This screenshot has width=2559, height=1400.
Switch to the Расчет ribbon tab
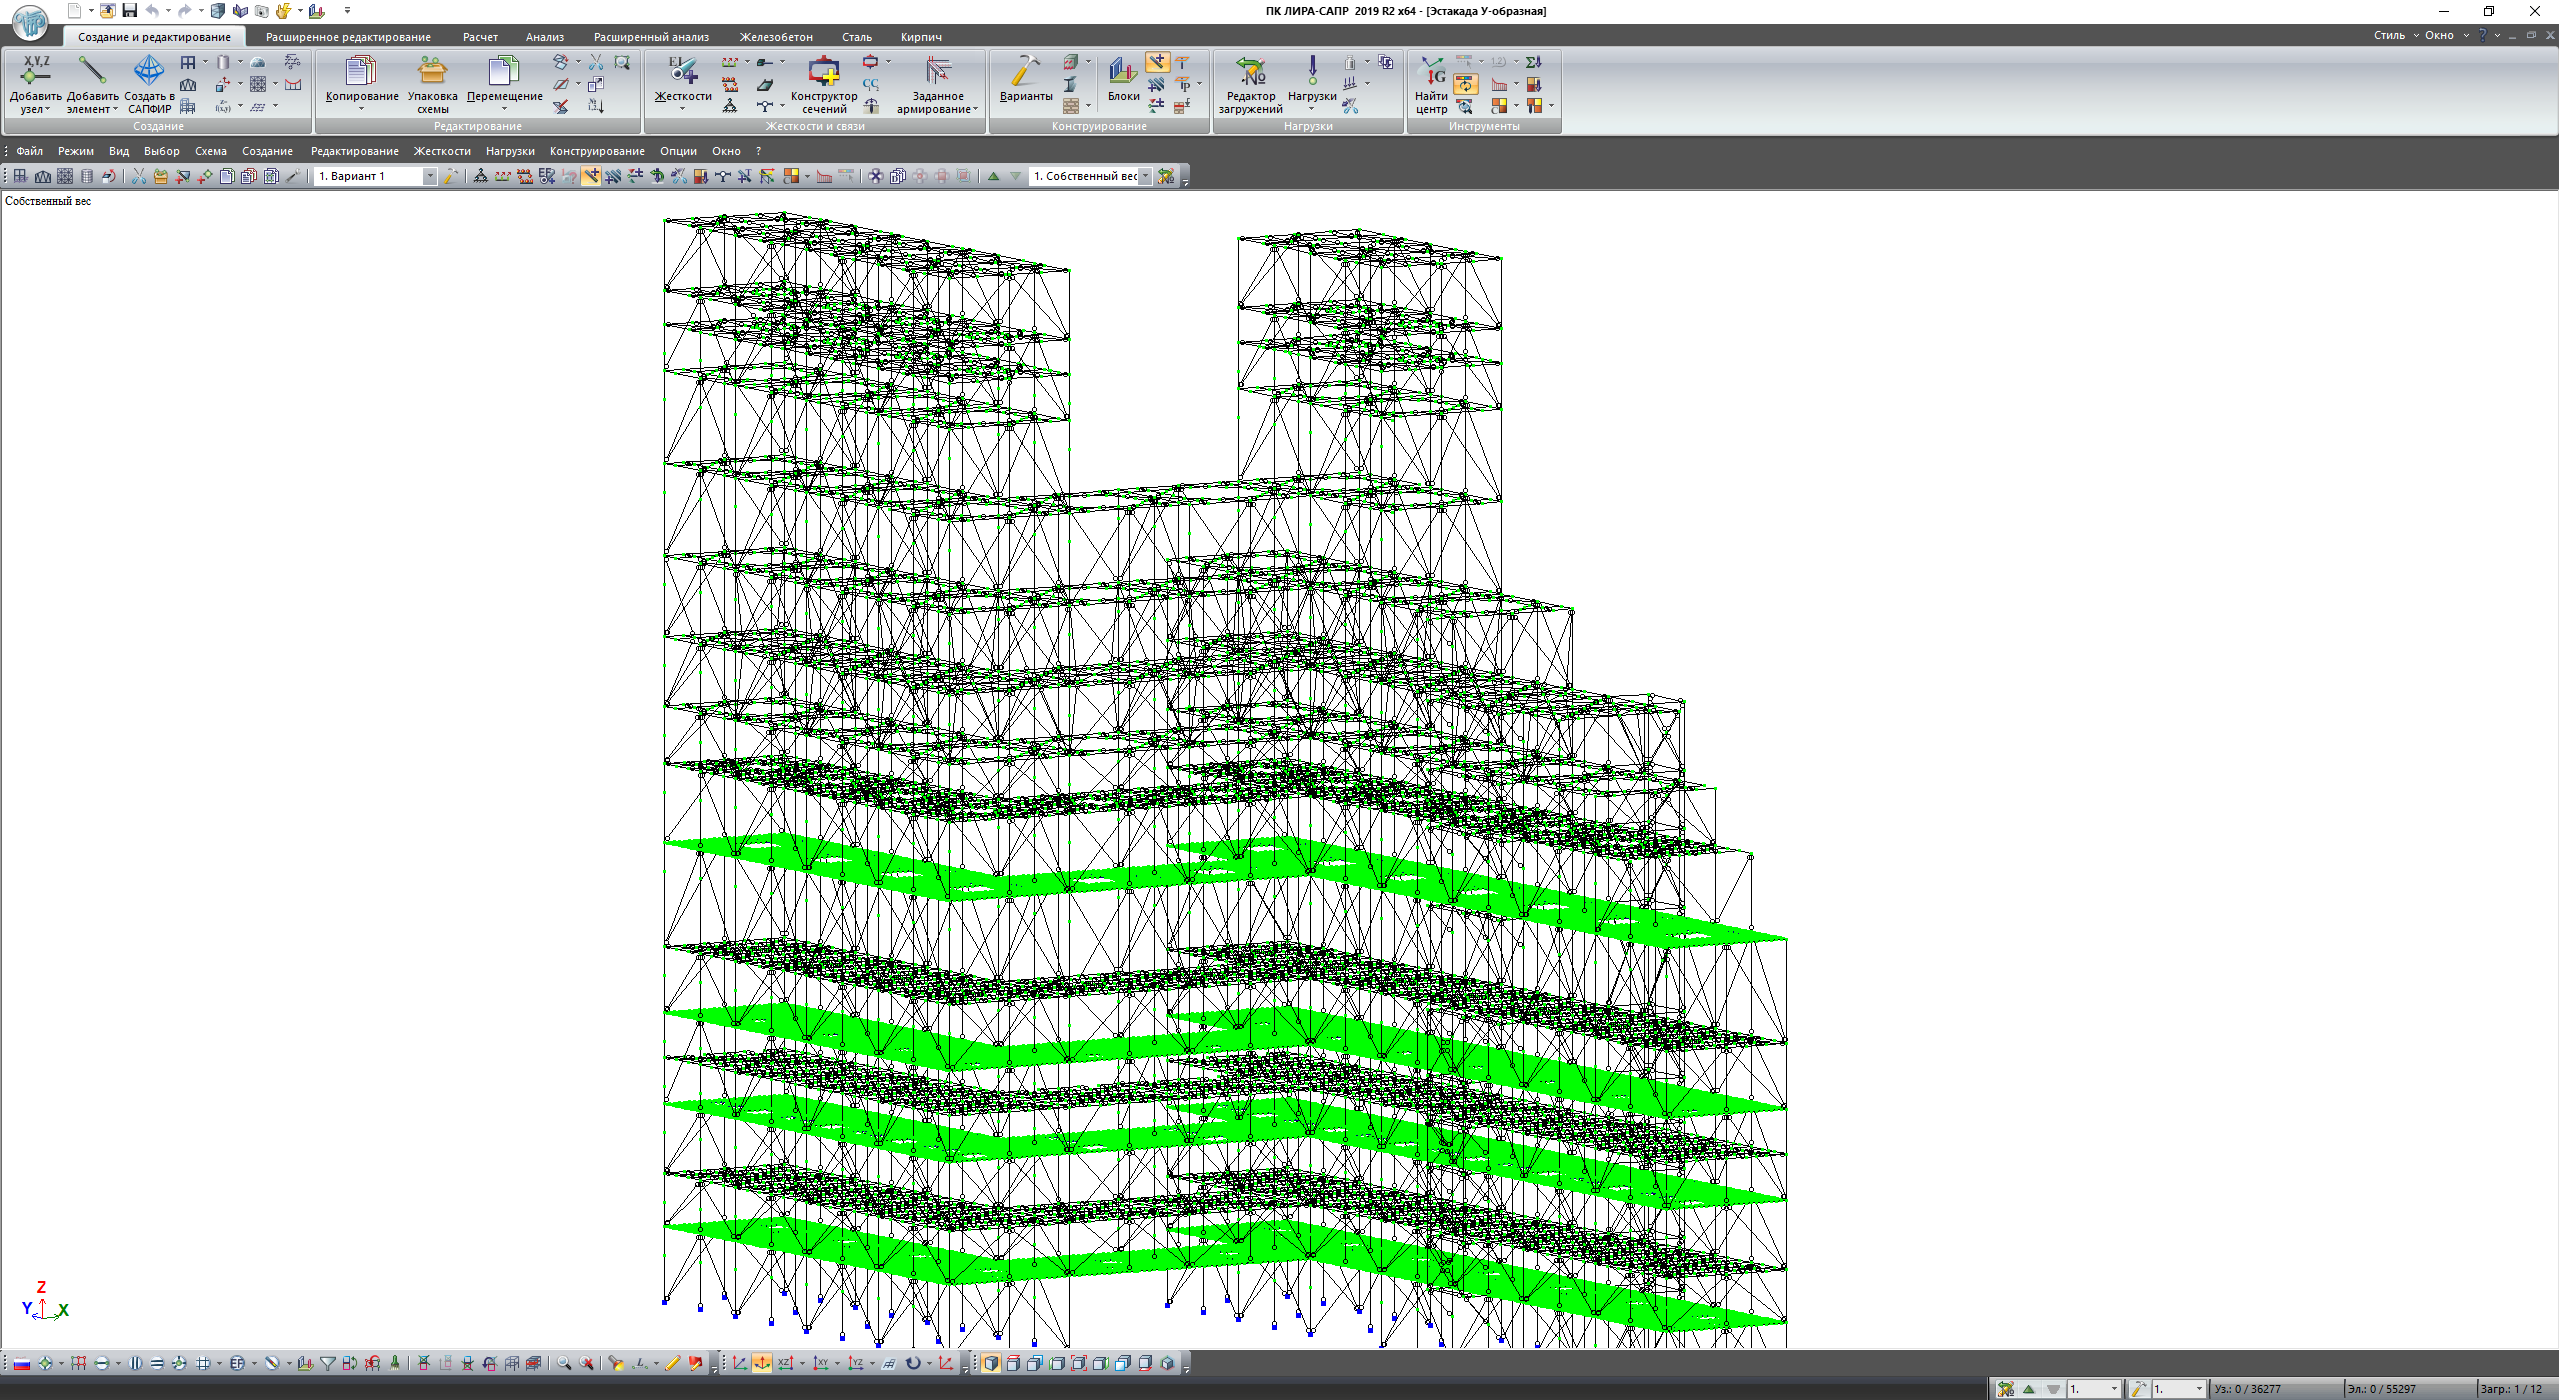click(x=480, y=37)
